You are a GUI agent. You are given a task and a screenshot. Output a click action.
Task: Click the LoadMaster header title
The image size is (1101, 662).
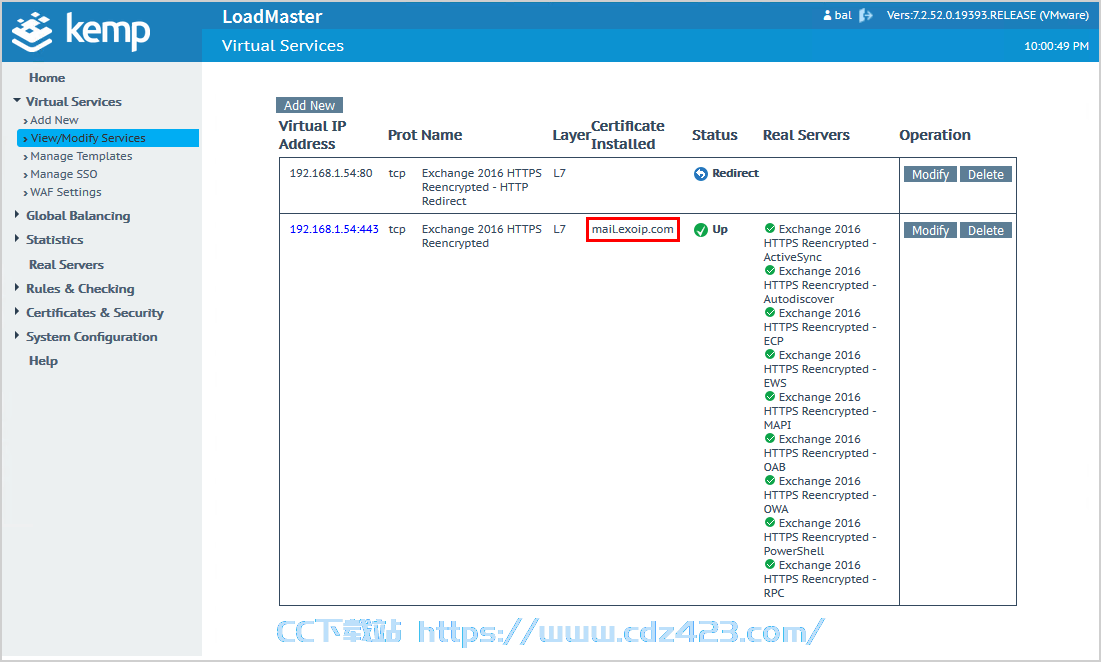pyautogui.click(x=272, y=16)
